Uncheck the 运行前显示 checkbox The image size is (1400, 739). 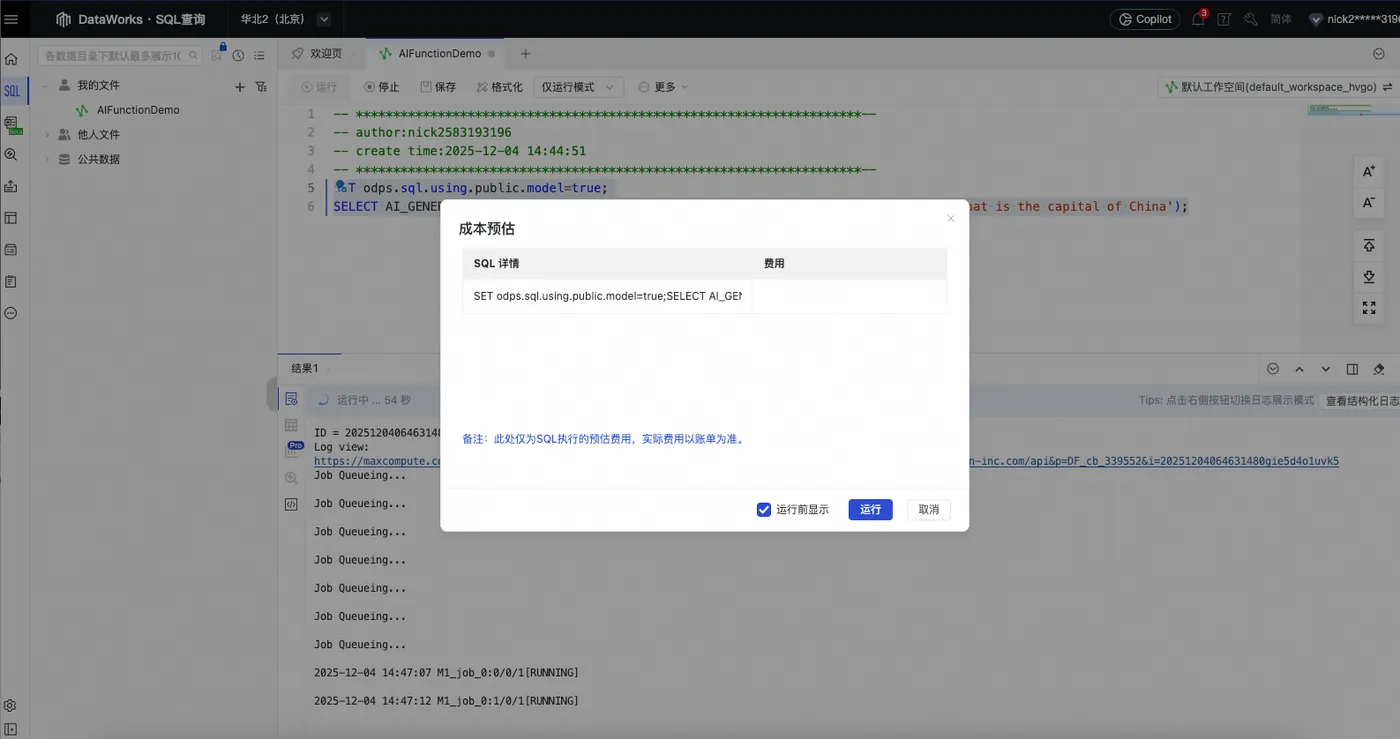point(764,510)
